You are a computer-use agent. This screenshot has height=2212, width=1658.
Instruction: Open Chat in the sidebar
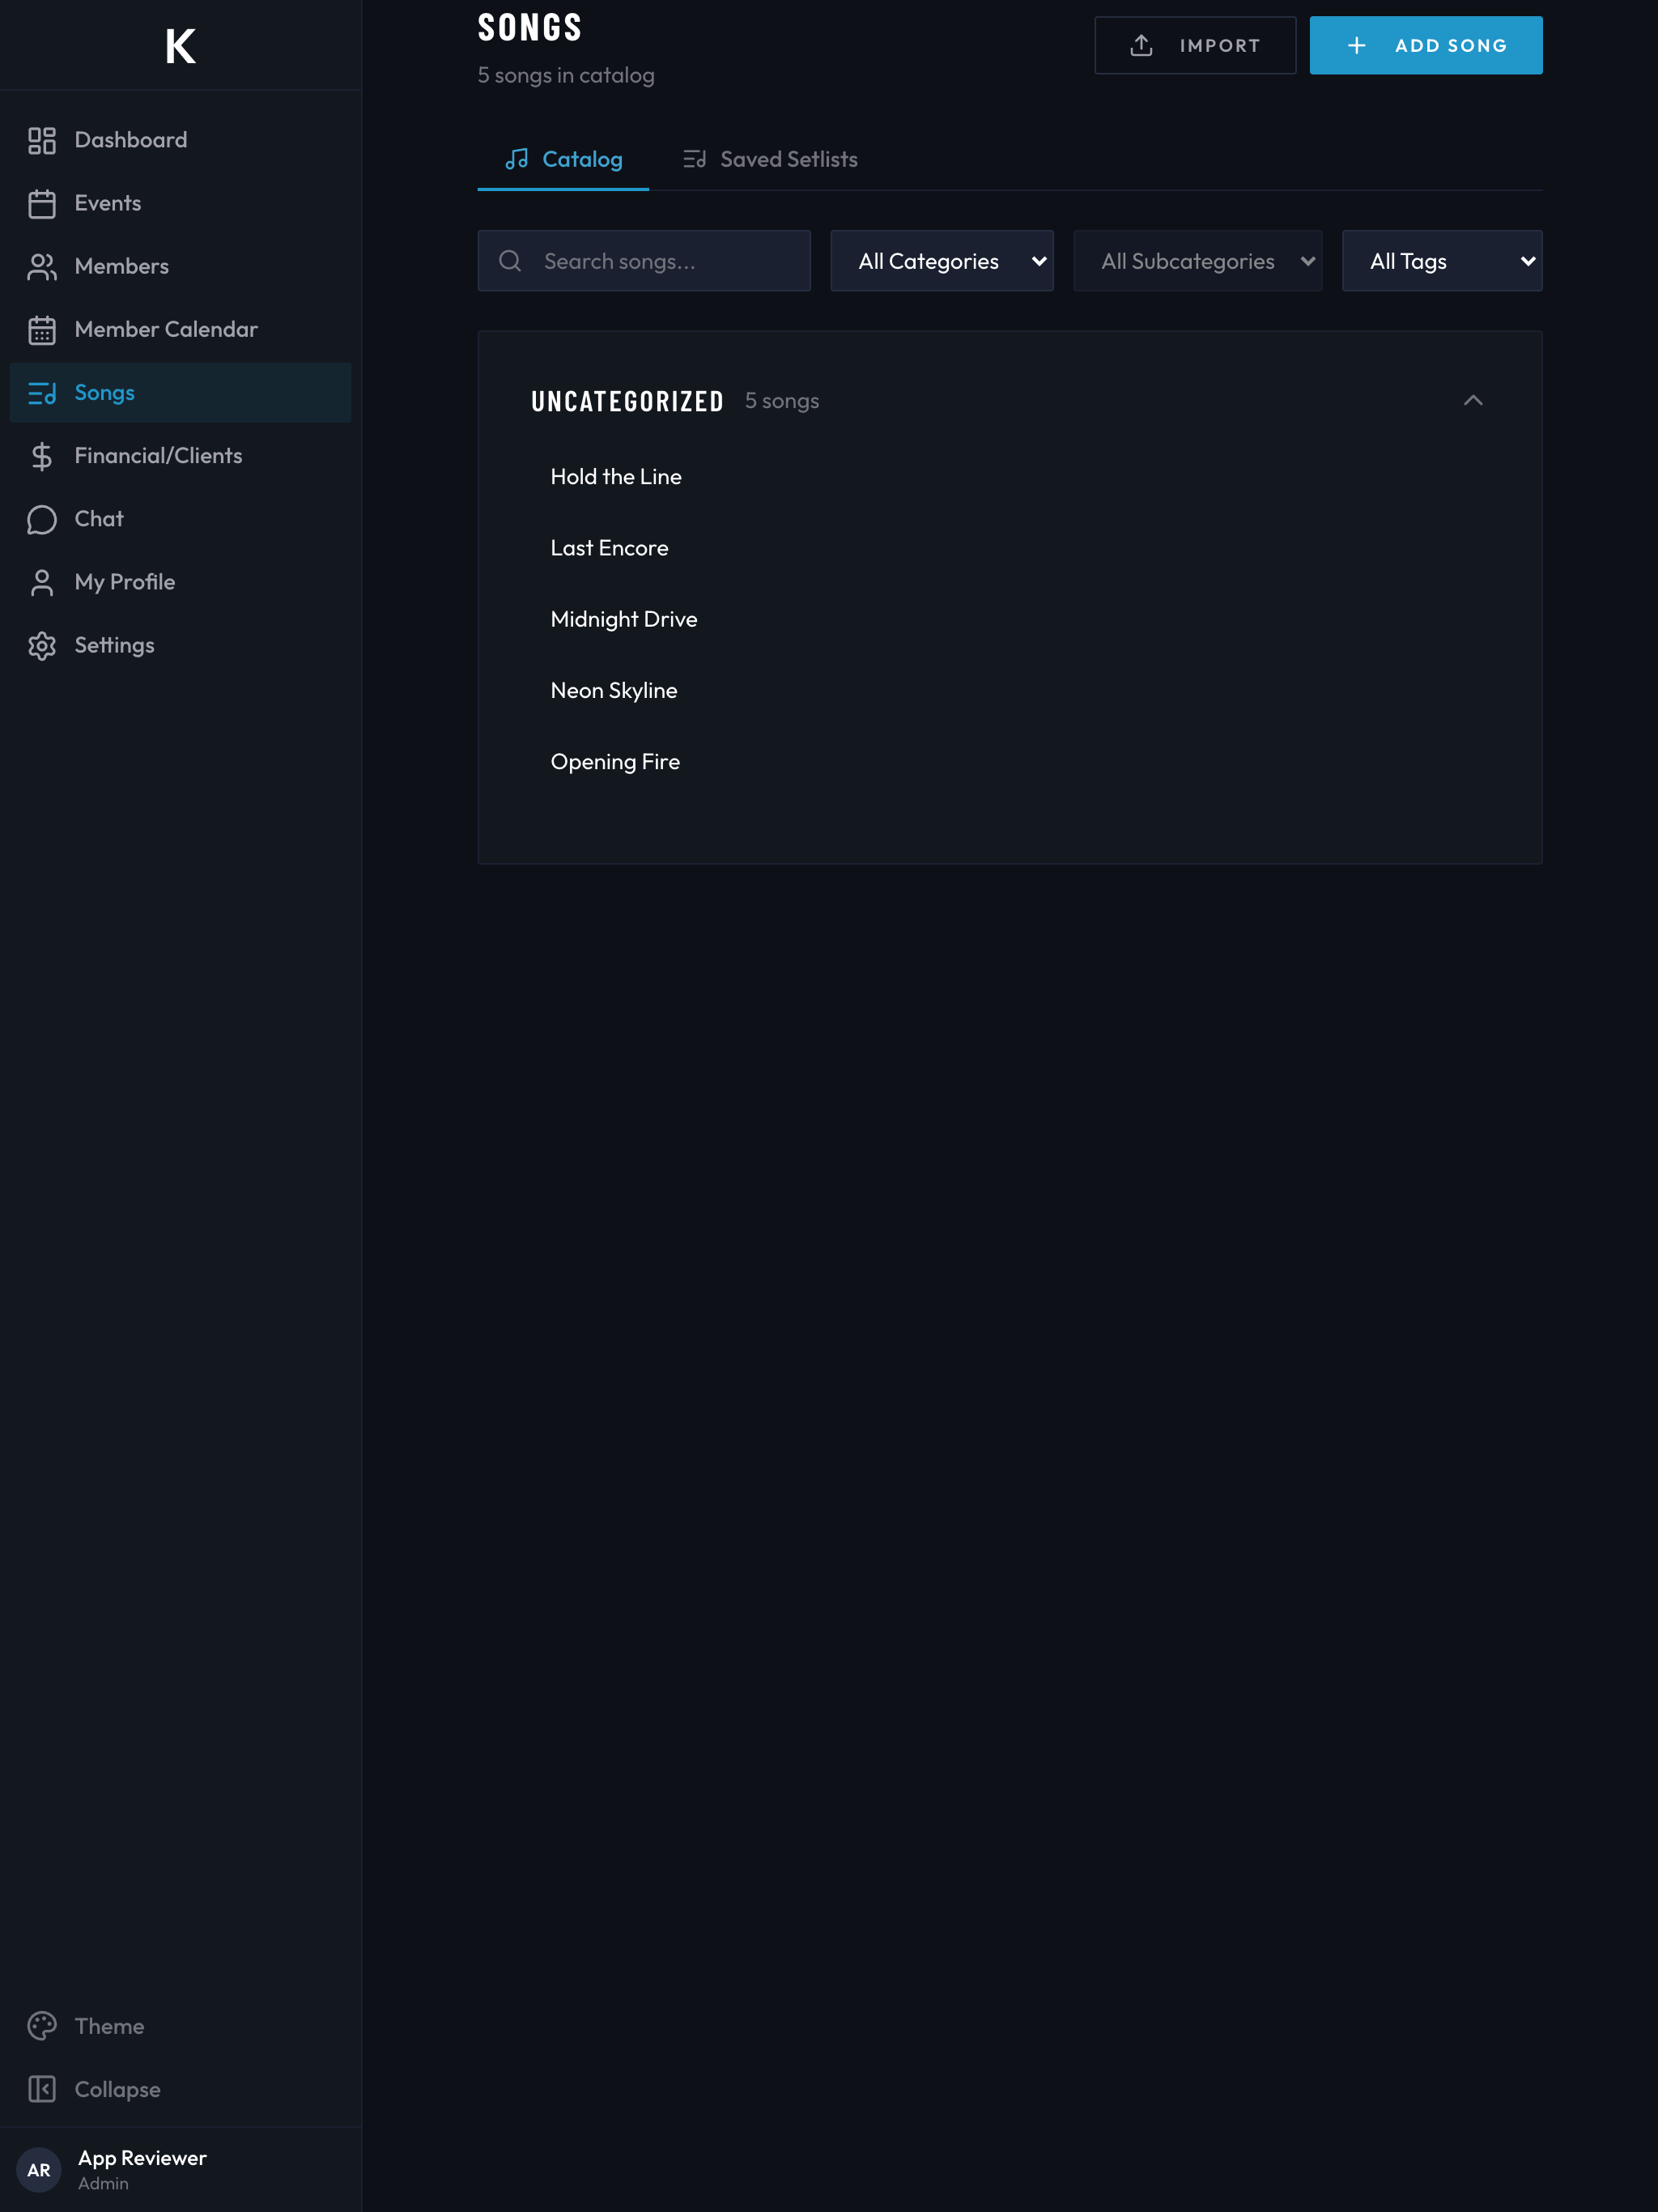coord(180,519)
